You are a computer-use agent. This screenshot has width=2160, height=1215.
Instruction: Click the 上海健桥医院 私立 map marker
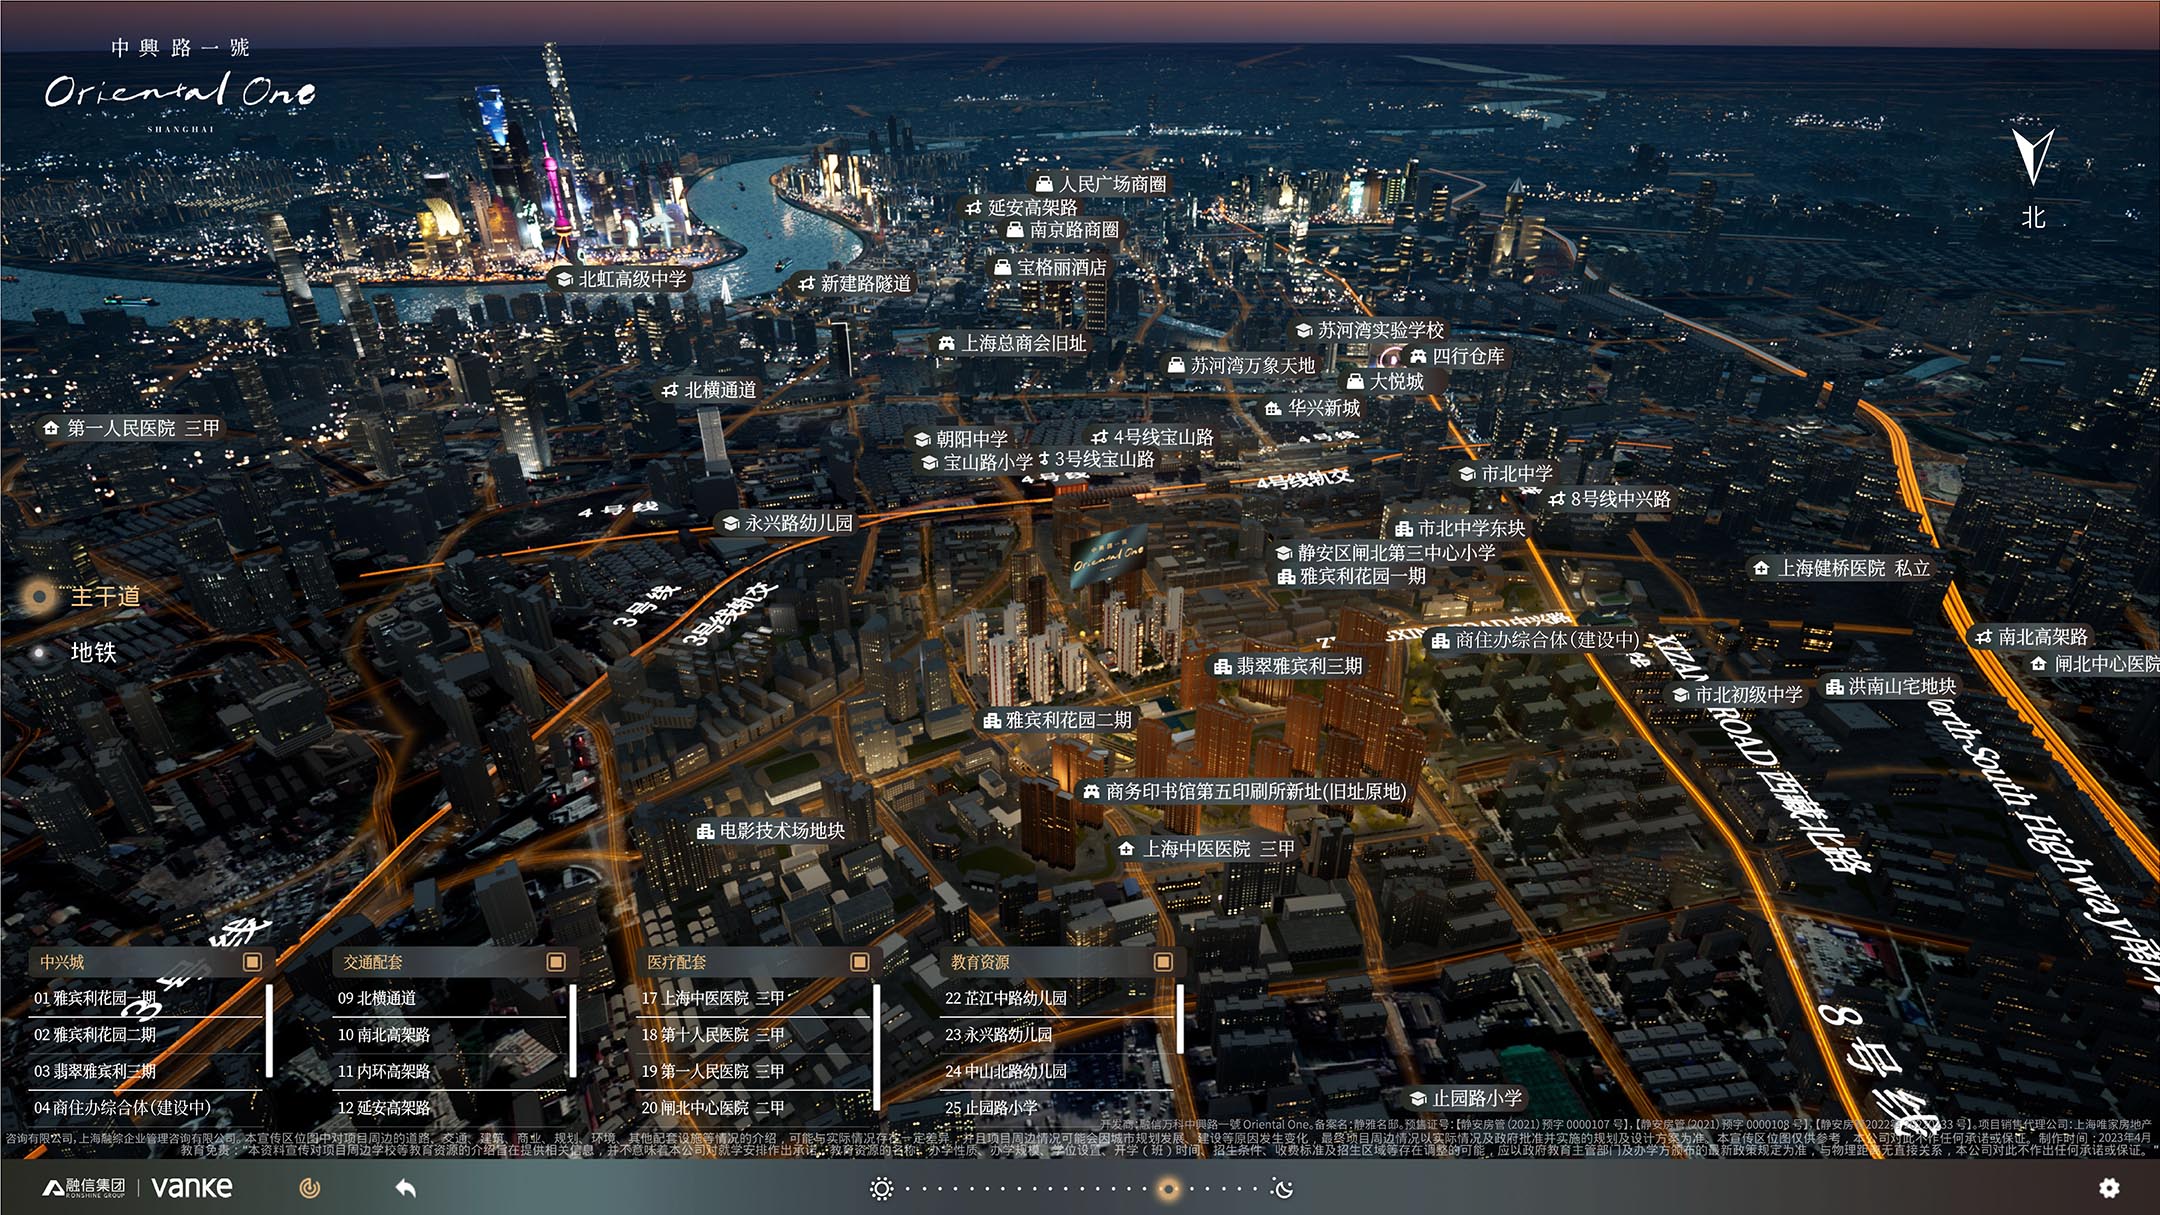pos(1842,568)
